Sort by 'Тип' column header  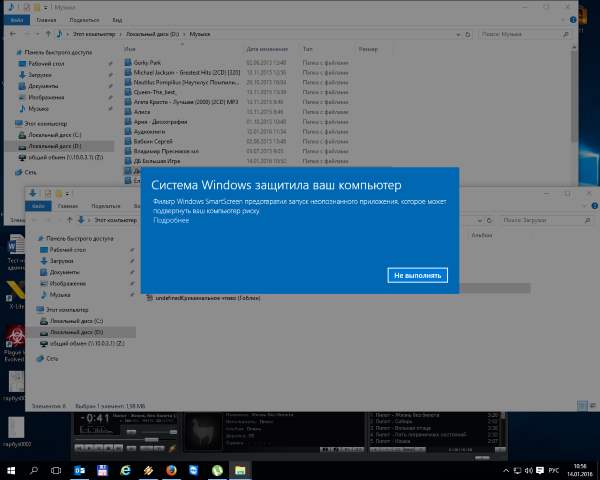coord(308,49)
